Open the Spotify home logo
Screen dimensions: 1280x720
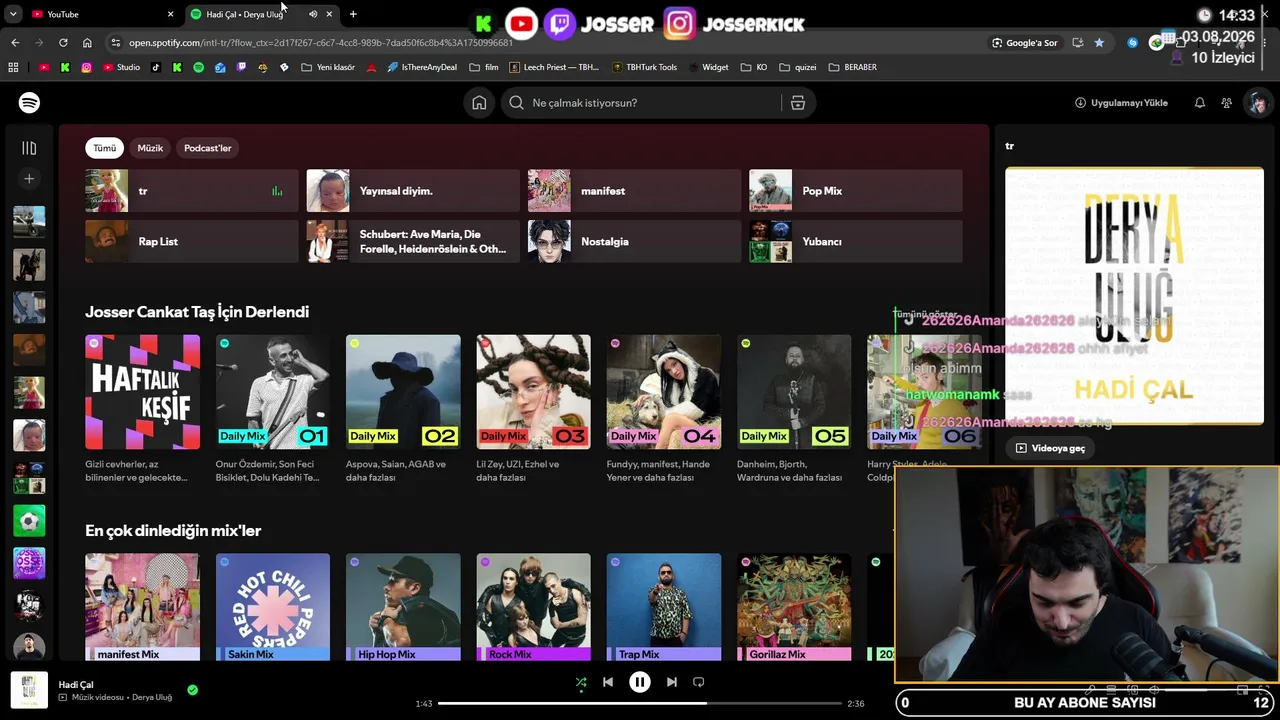pos(29,103)
